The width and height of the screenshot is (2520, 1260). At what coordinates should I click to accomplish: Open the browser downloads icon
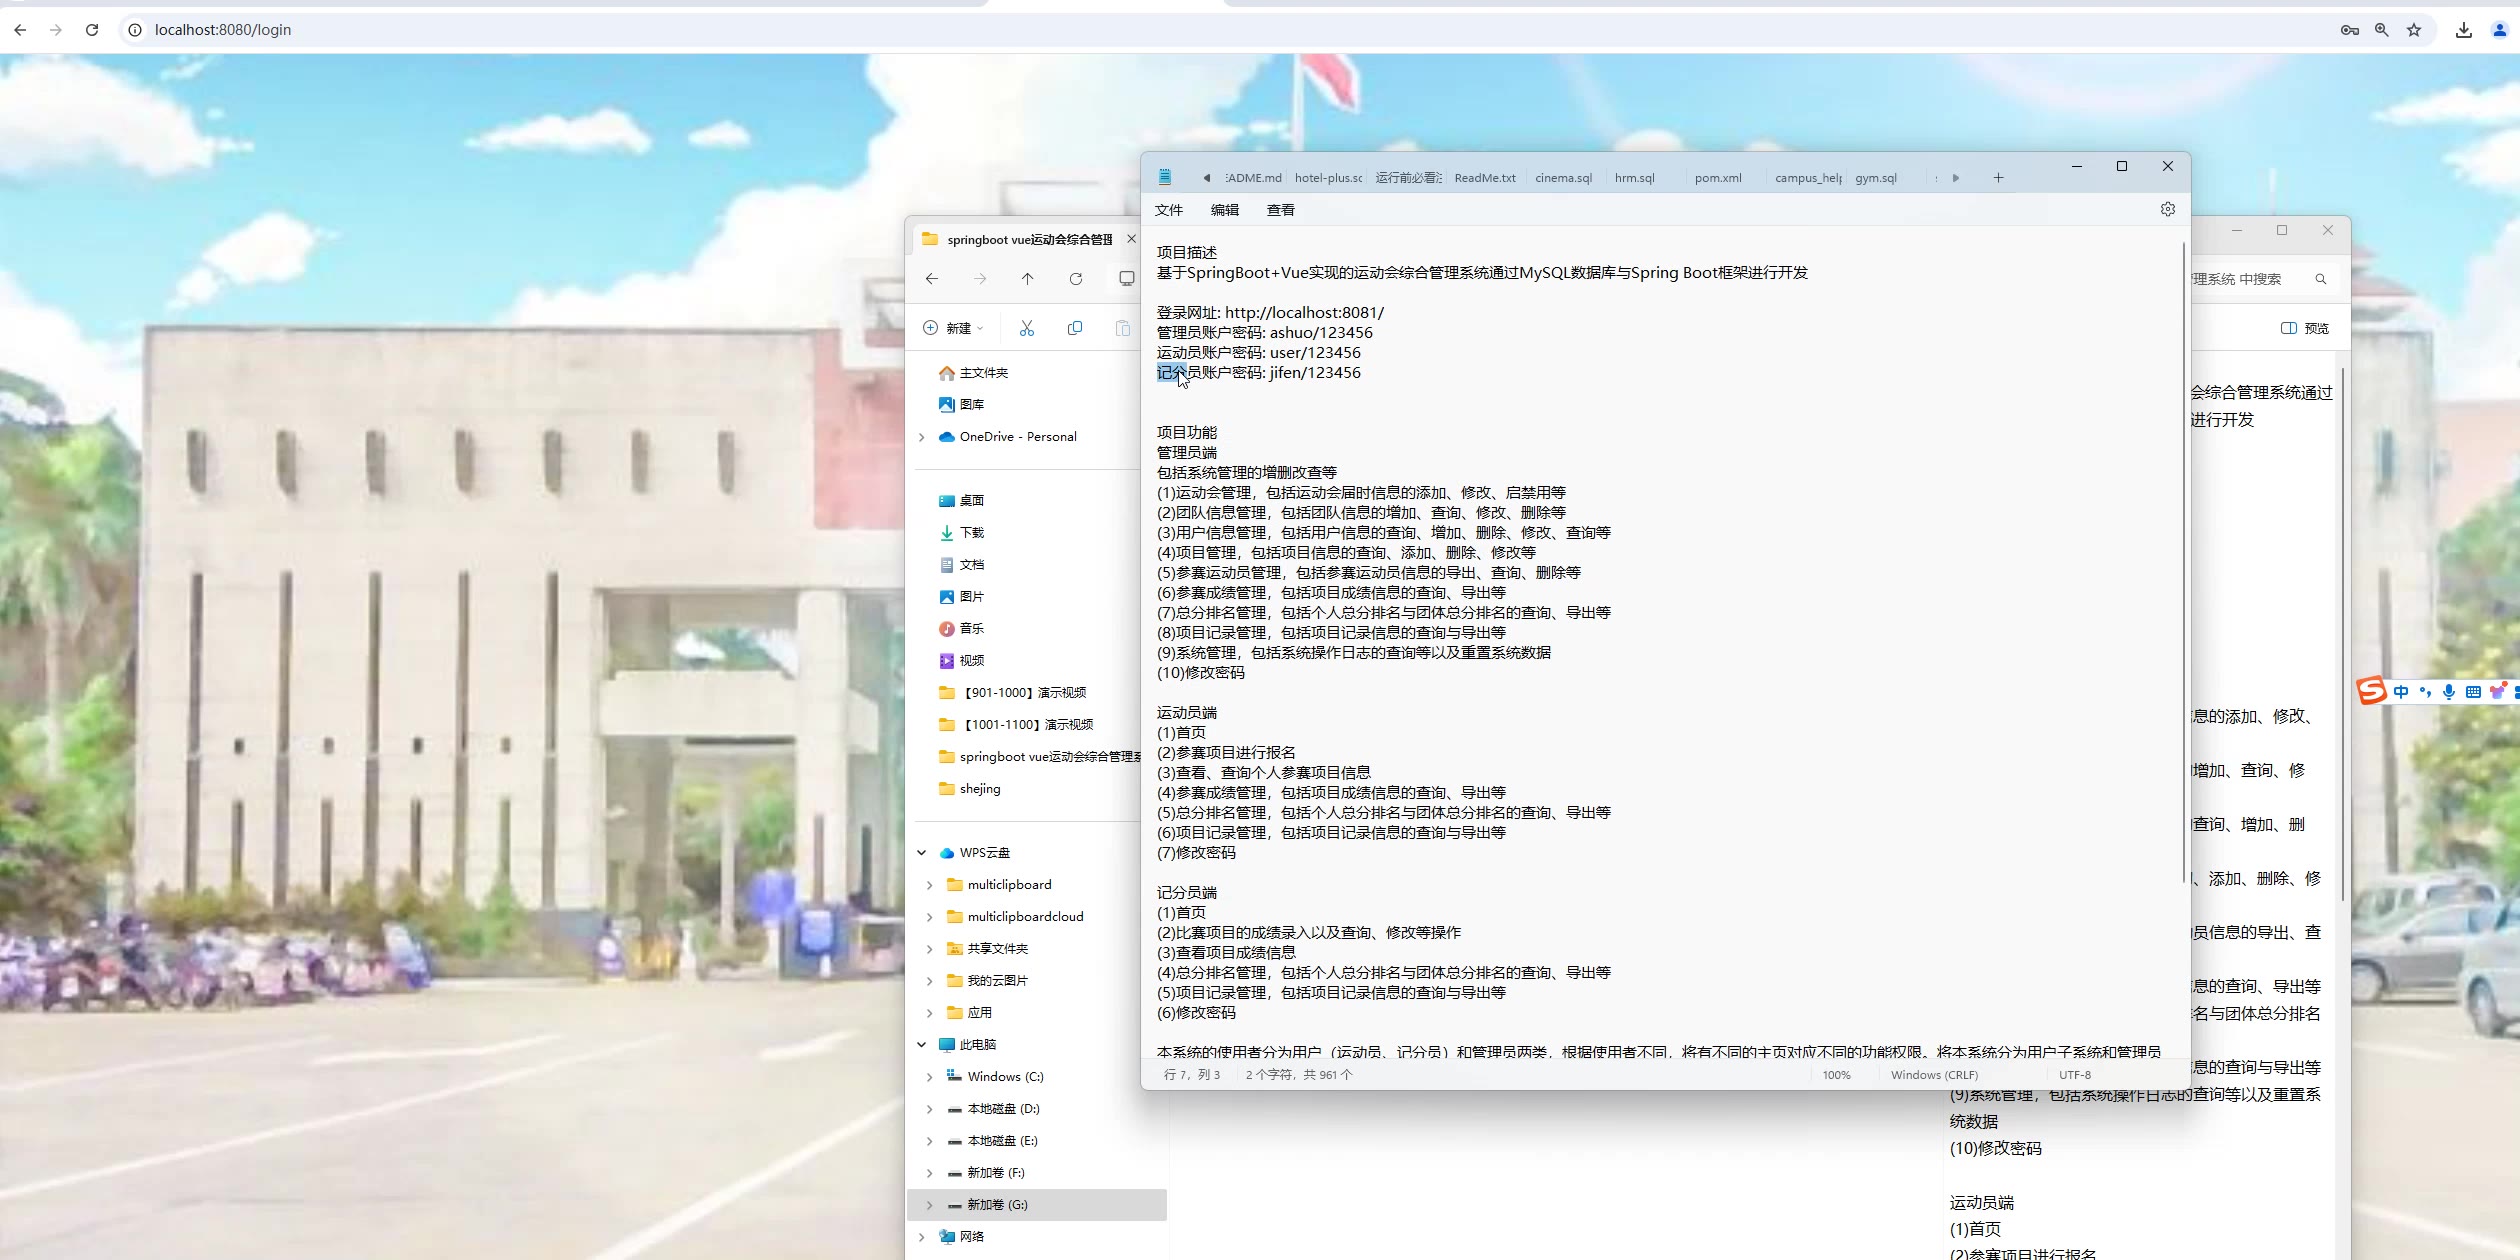pyautogui.click(x=2464, y=30)
